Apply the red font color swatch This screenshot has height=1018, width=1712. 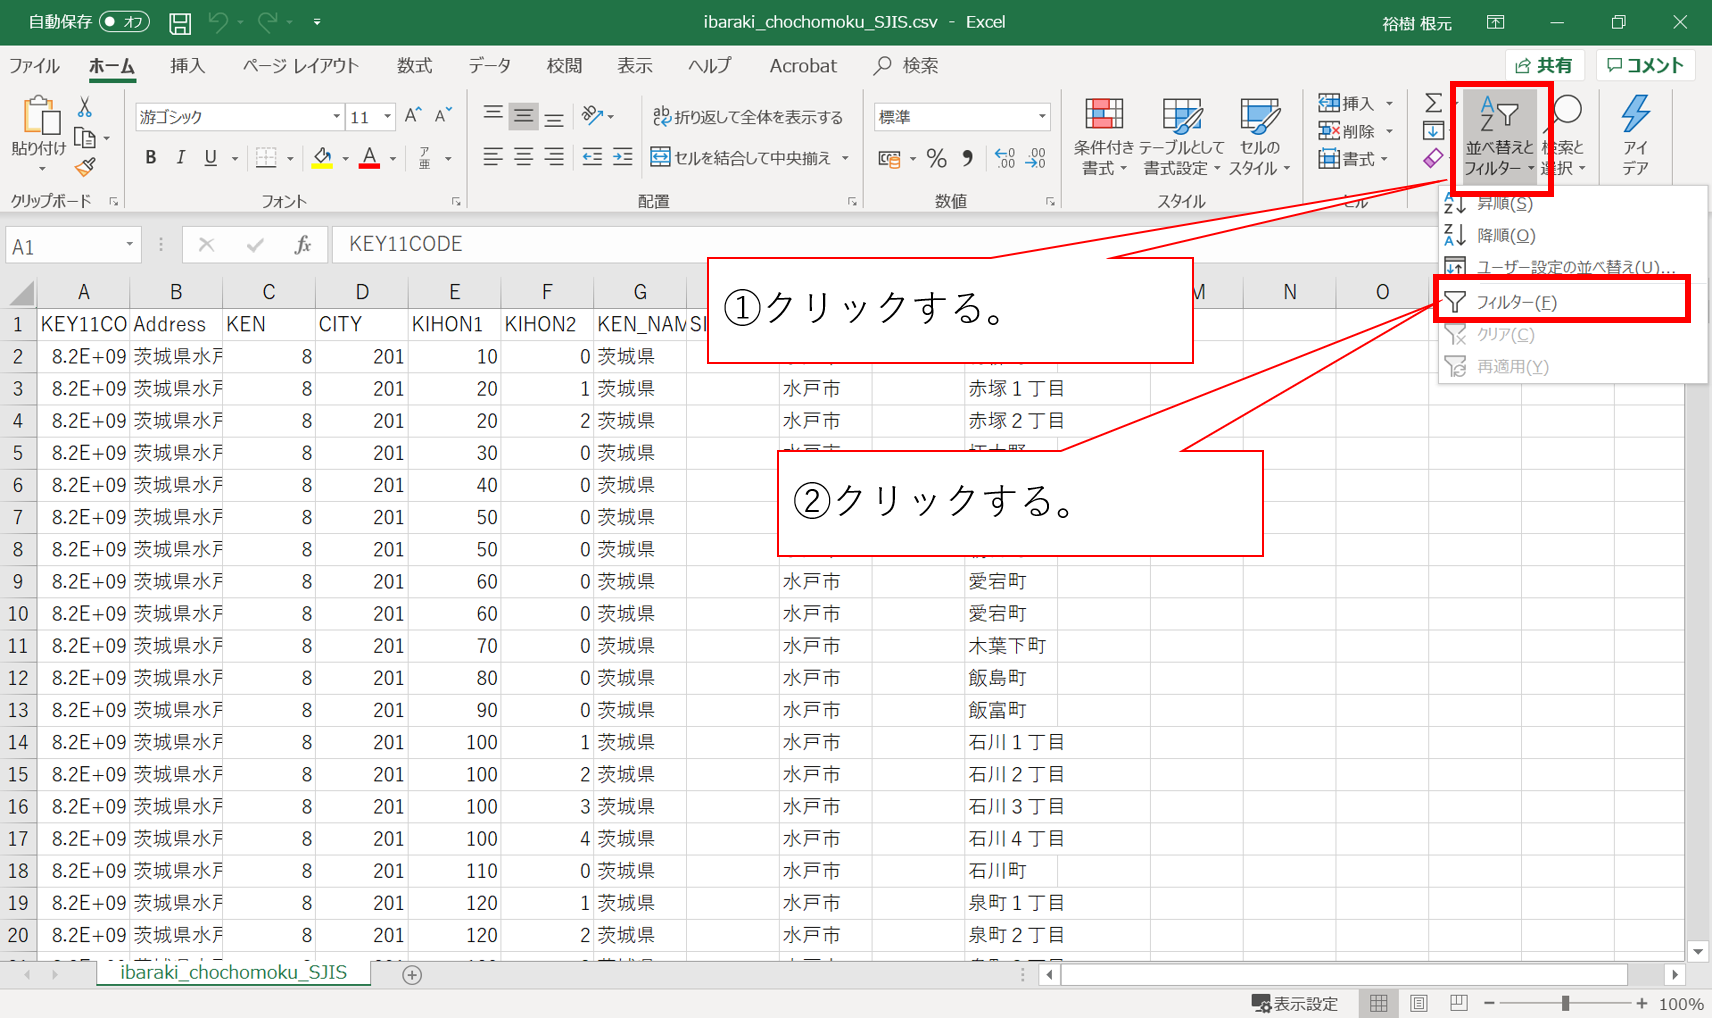coord(369,158)
